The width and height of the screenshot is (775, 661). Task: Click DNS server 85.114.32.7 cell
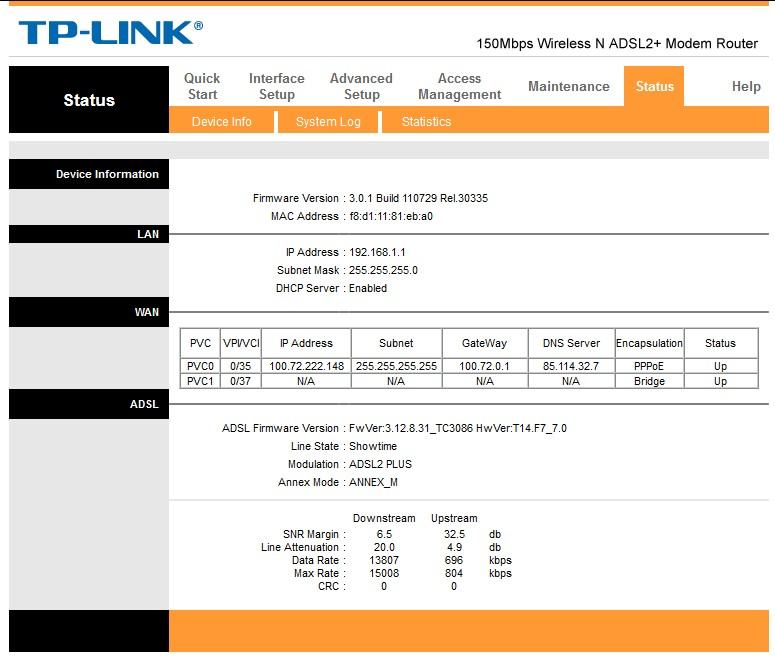click(x=571, y=366)
